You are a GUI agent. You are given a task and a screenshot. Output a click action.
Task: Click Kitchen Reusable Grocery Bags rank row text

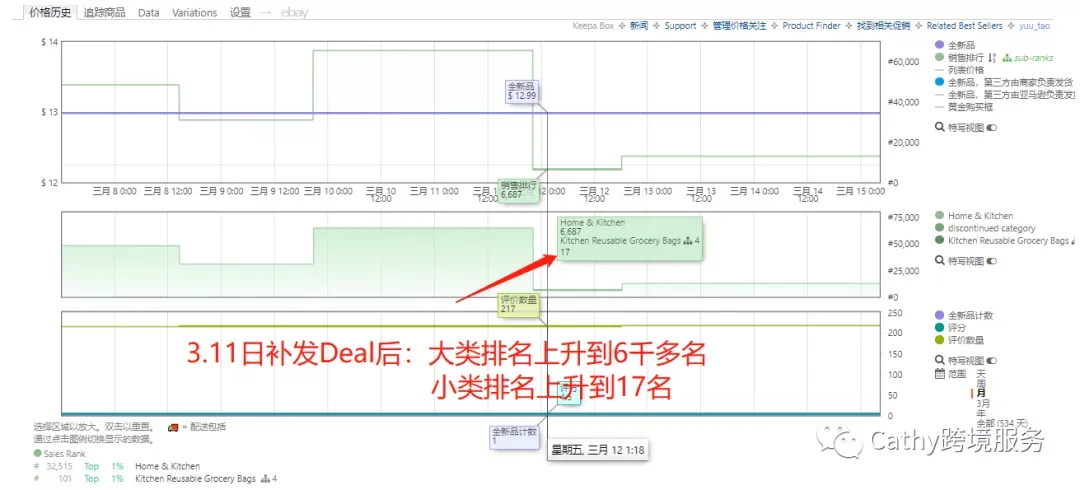pos(195,478)
